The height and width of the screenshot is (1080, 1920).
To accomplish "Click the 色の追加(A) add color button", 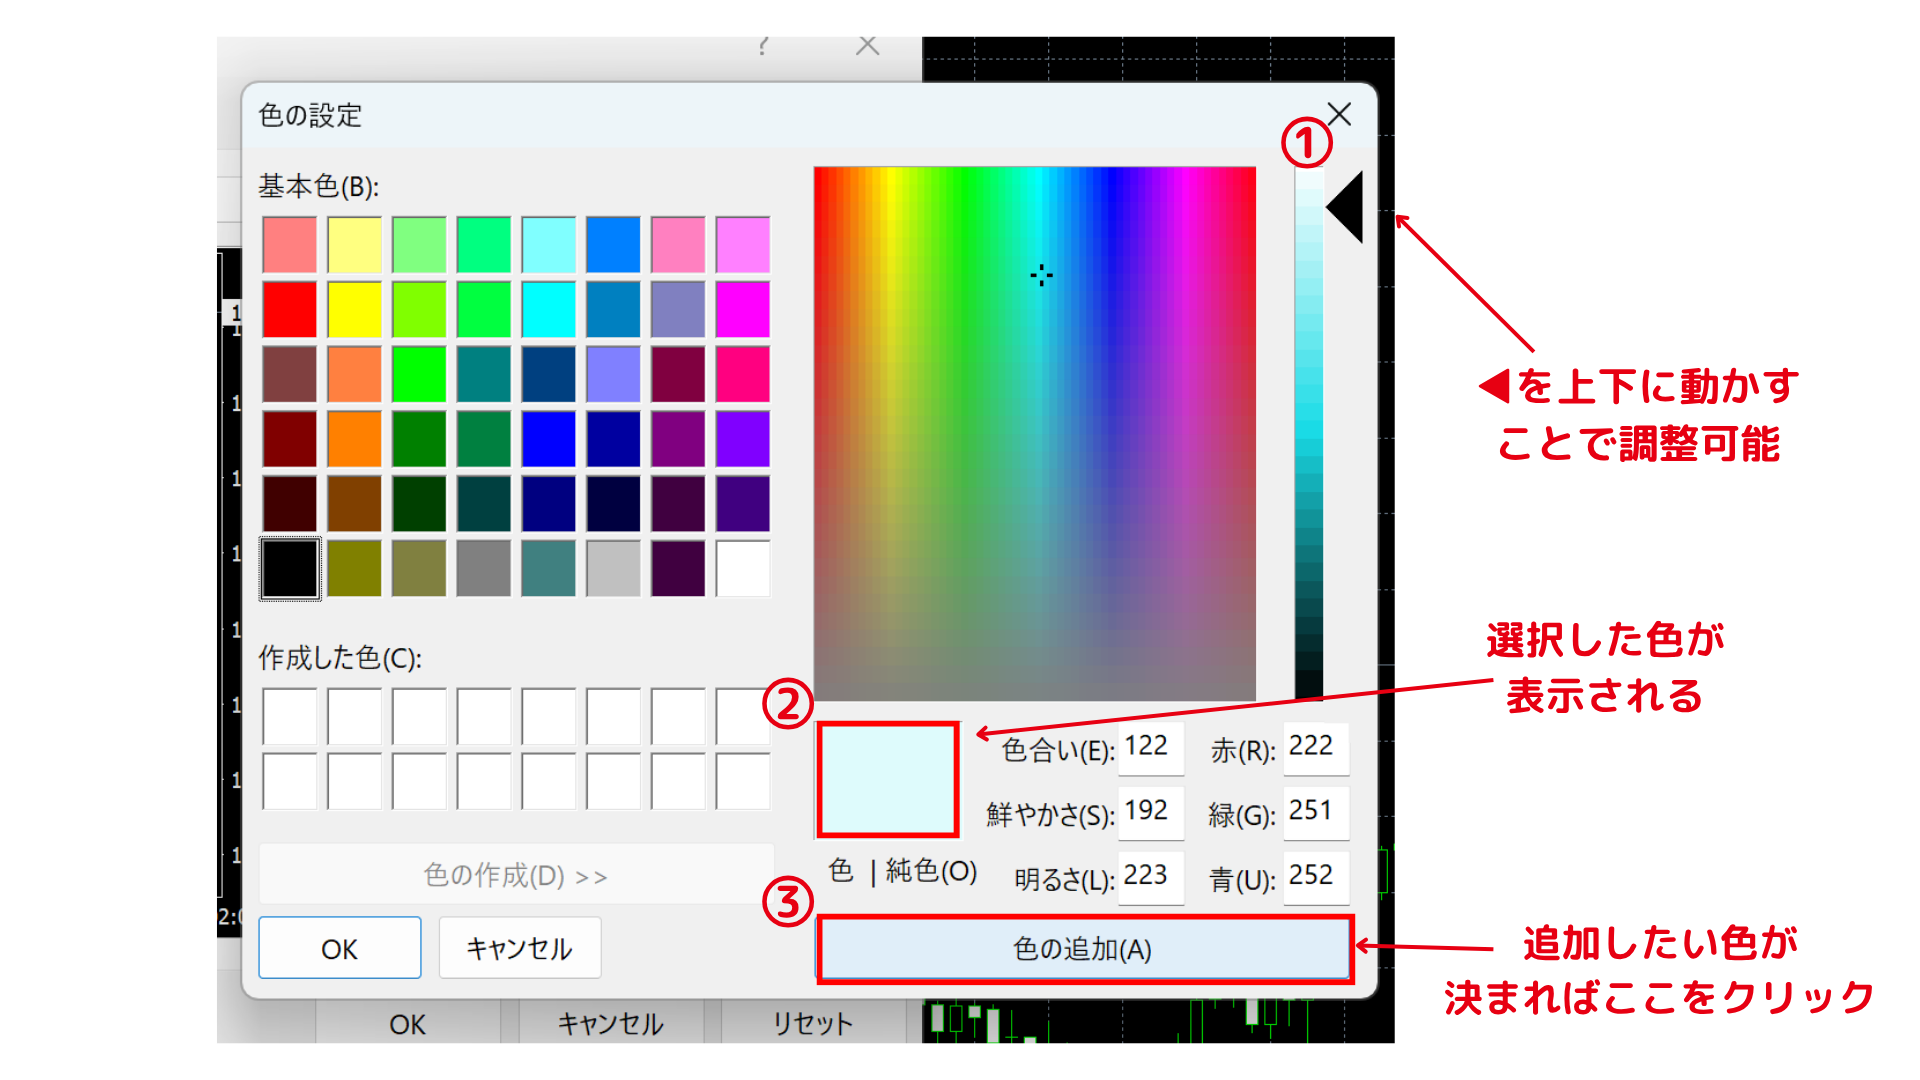I will pyautogui.click(x=1085, y=950).
